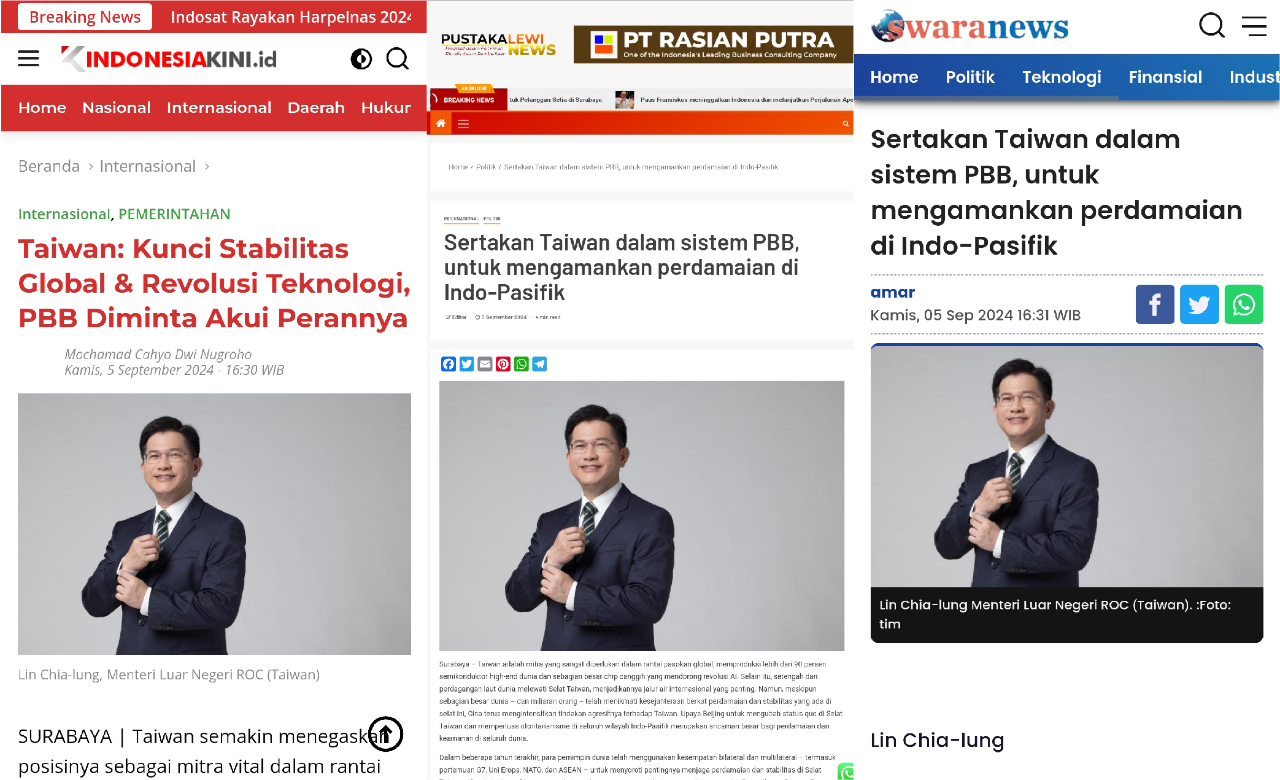The width and height of the screenshot is (1280, 780).
Task: Click the PEMERINTAHAN category tag
Action: coord(174,214)
